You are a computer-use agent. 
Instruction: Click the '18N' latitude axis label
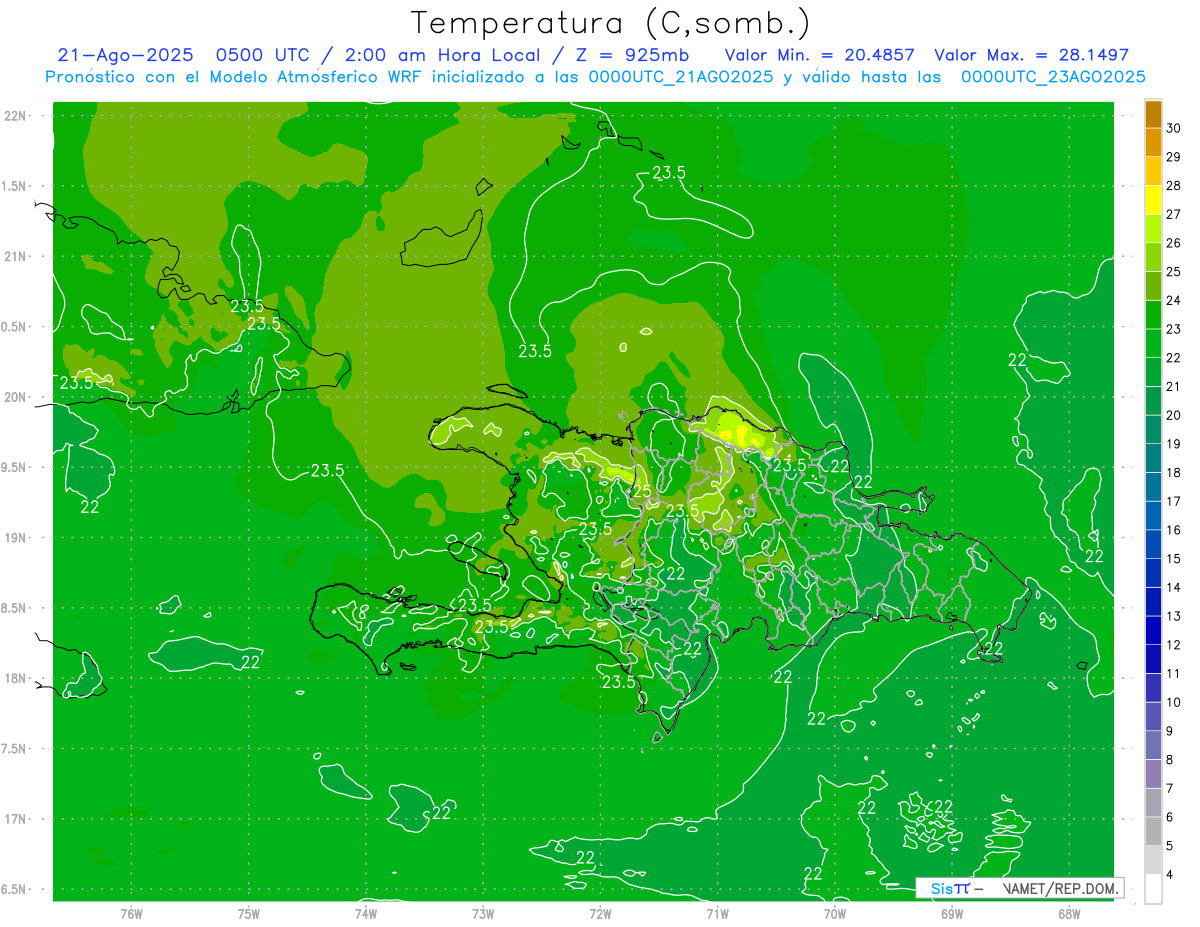pos(14,679)
